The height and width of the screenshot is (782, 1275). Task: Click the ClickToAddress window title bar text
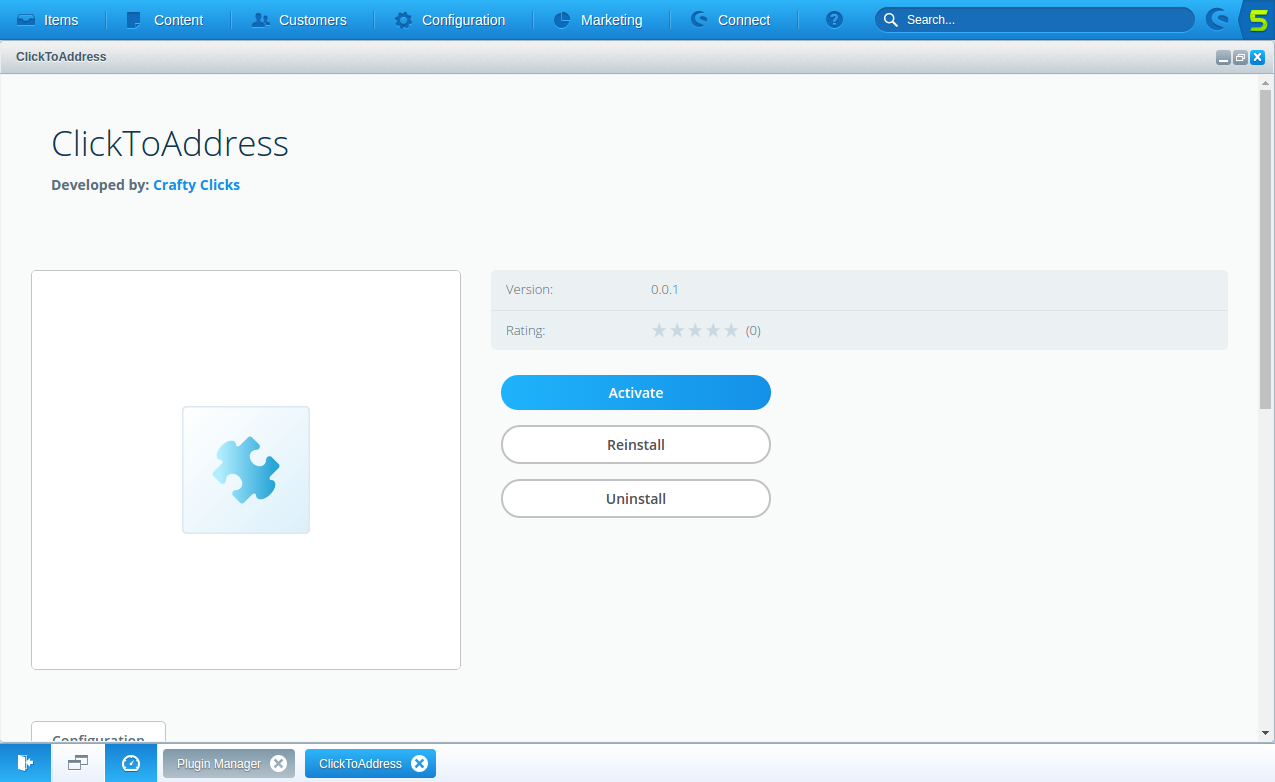(61, 57)
